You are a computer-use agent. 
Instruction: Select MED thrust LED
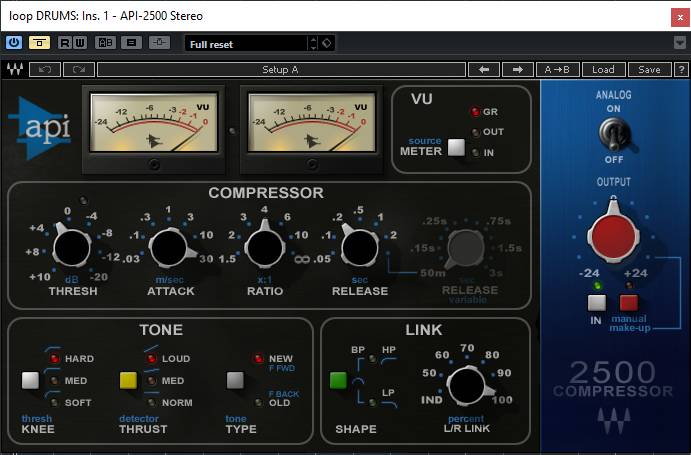[151, 380]
